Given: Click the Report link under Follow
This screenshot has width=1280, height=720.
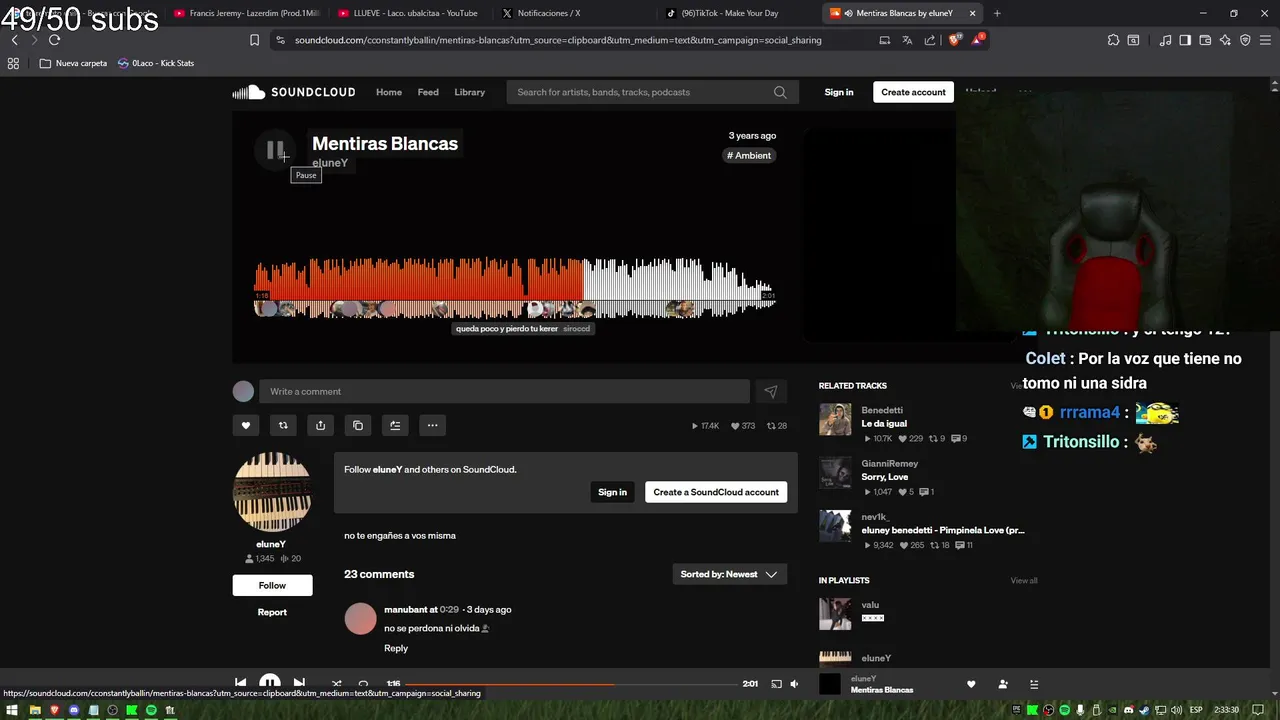Looking at the screenshot, I should click(272, 612).
